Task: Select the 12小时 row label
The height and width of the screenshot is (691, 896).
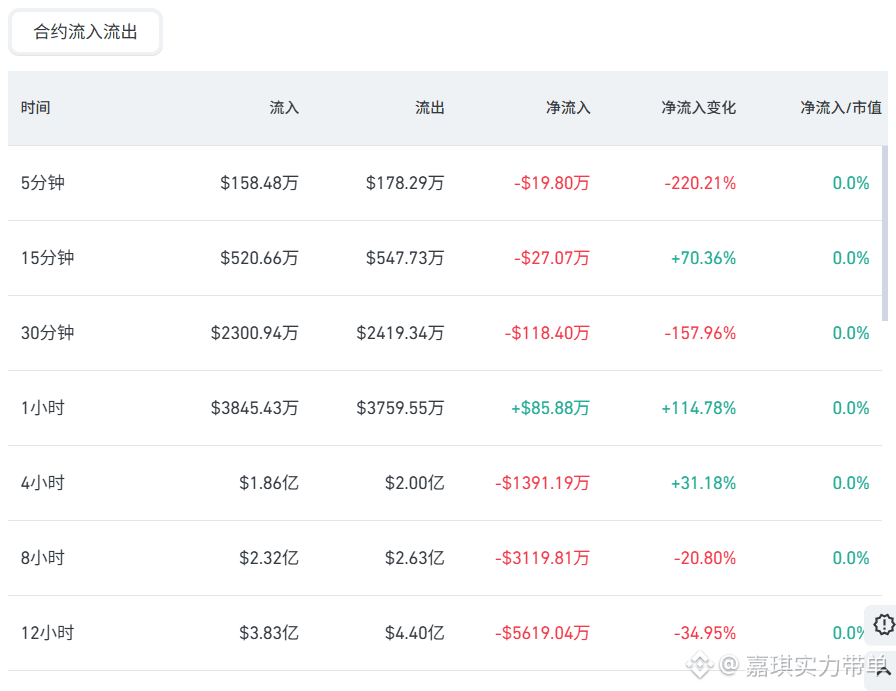Action: click(47, 633)
